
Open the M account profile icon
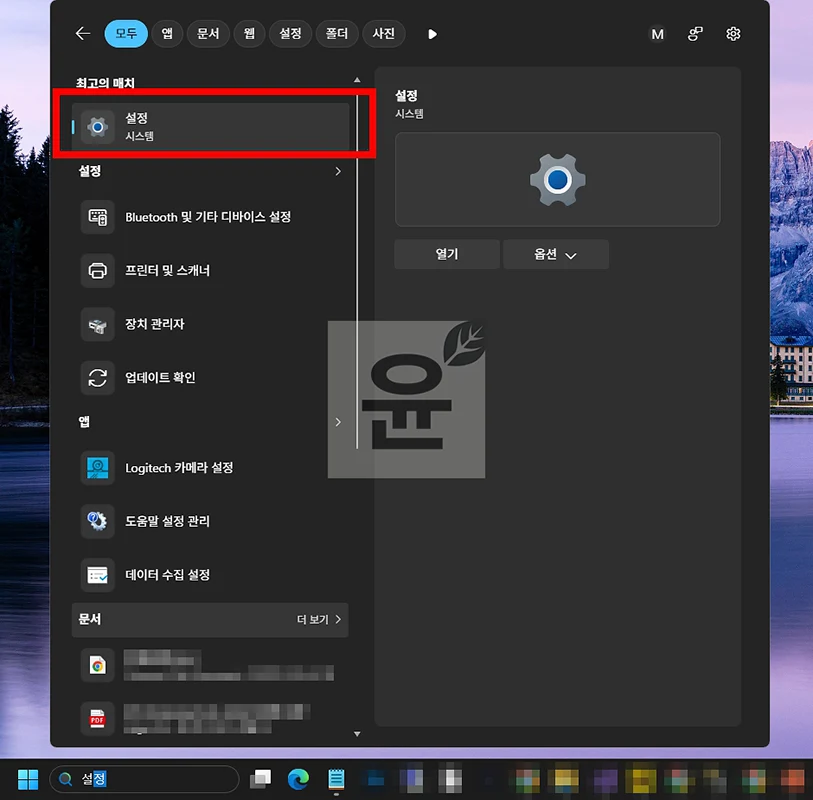tap(657, 34)
